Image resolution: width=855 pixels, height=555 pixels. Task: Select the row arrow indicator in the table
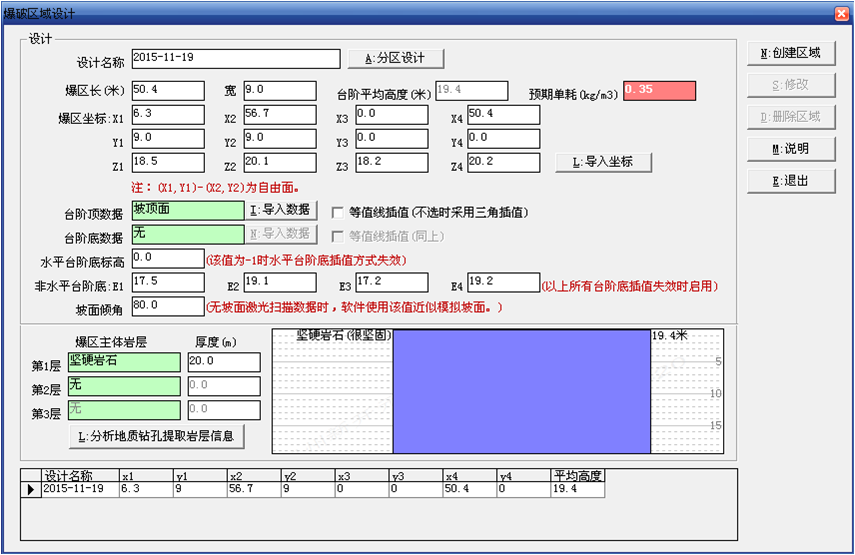(29, 489)
